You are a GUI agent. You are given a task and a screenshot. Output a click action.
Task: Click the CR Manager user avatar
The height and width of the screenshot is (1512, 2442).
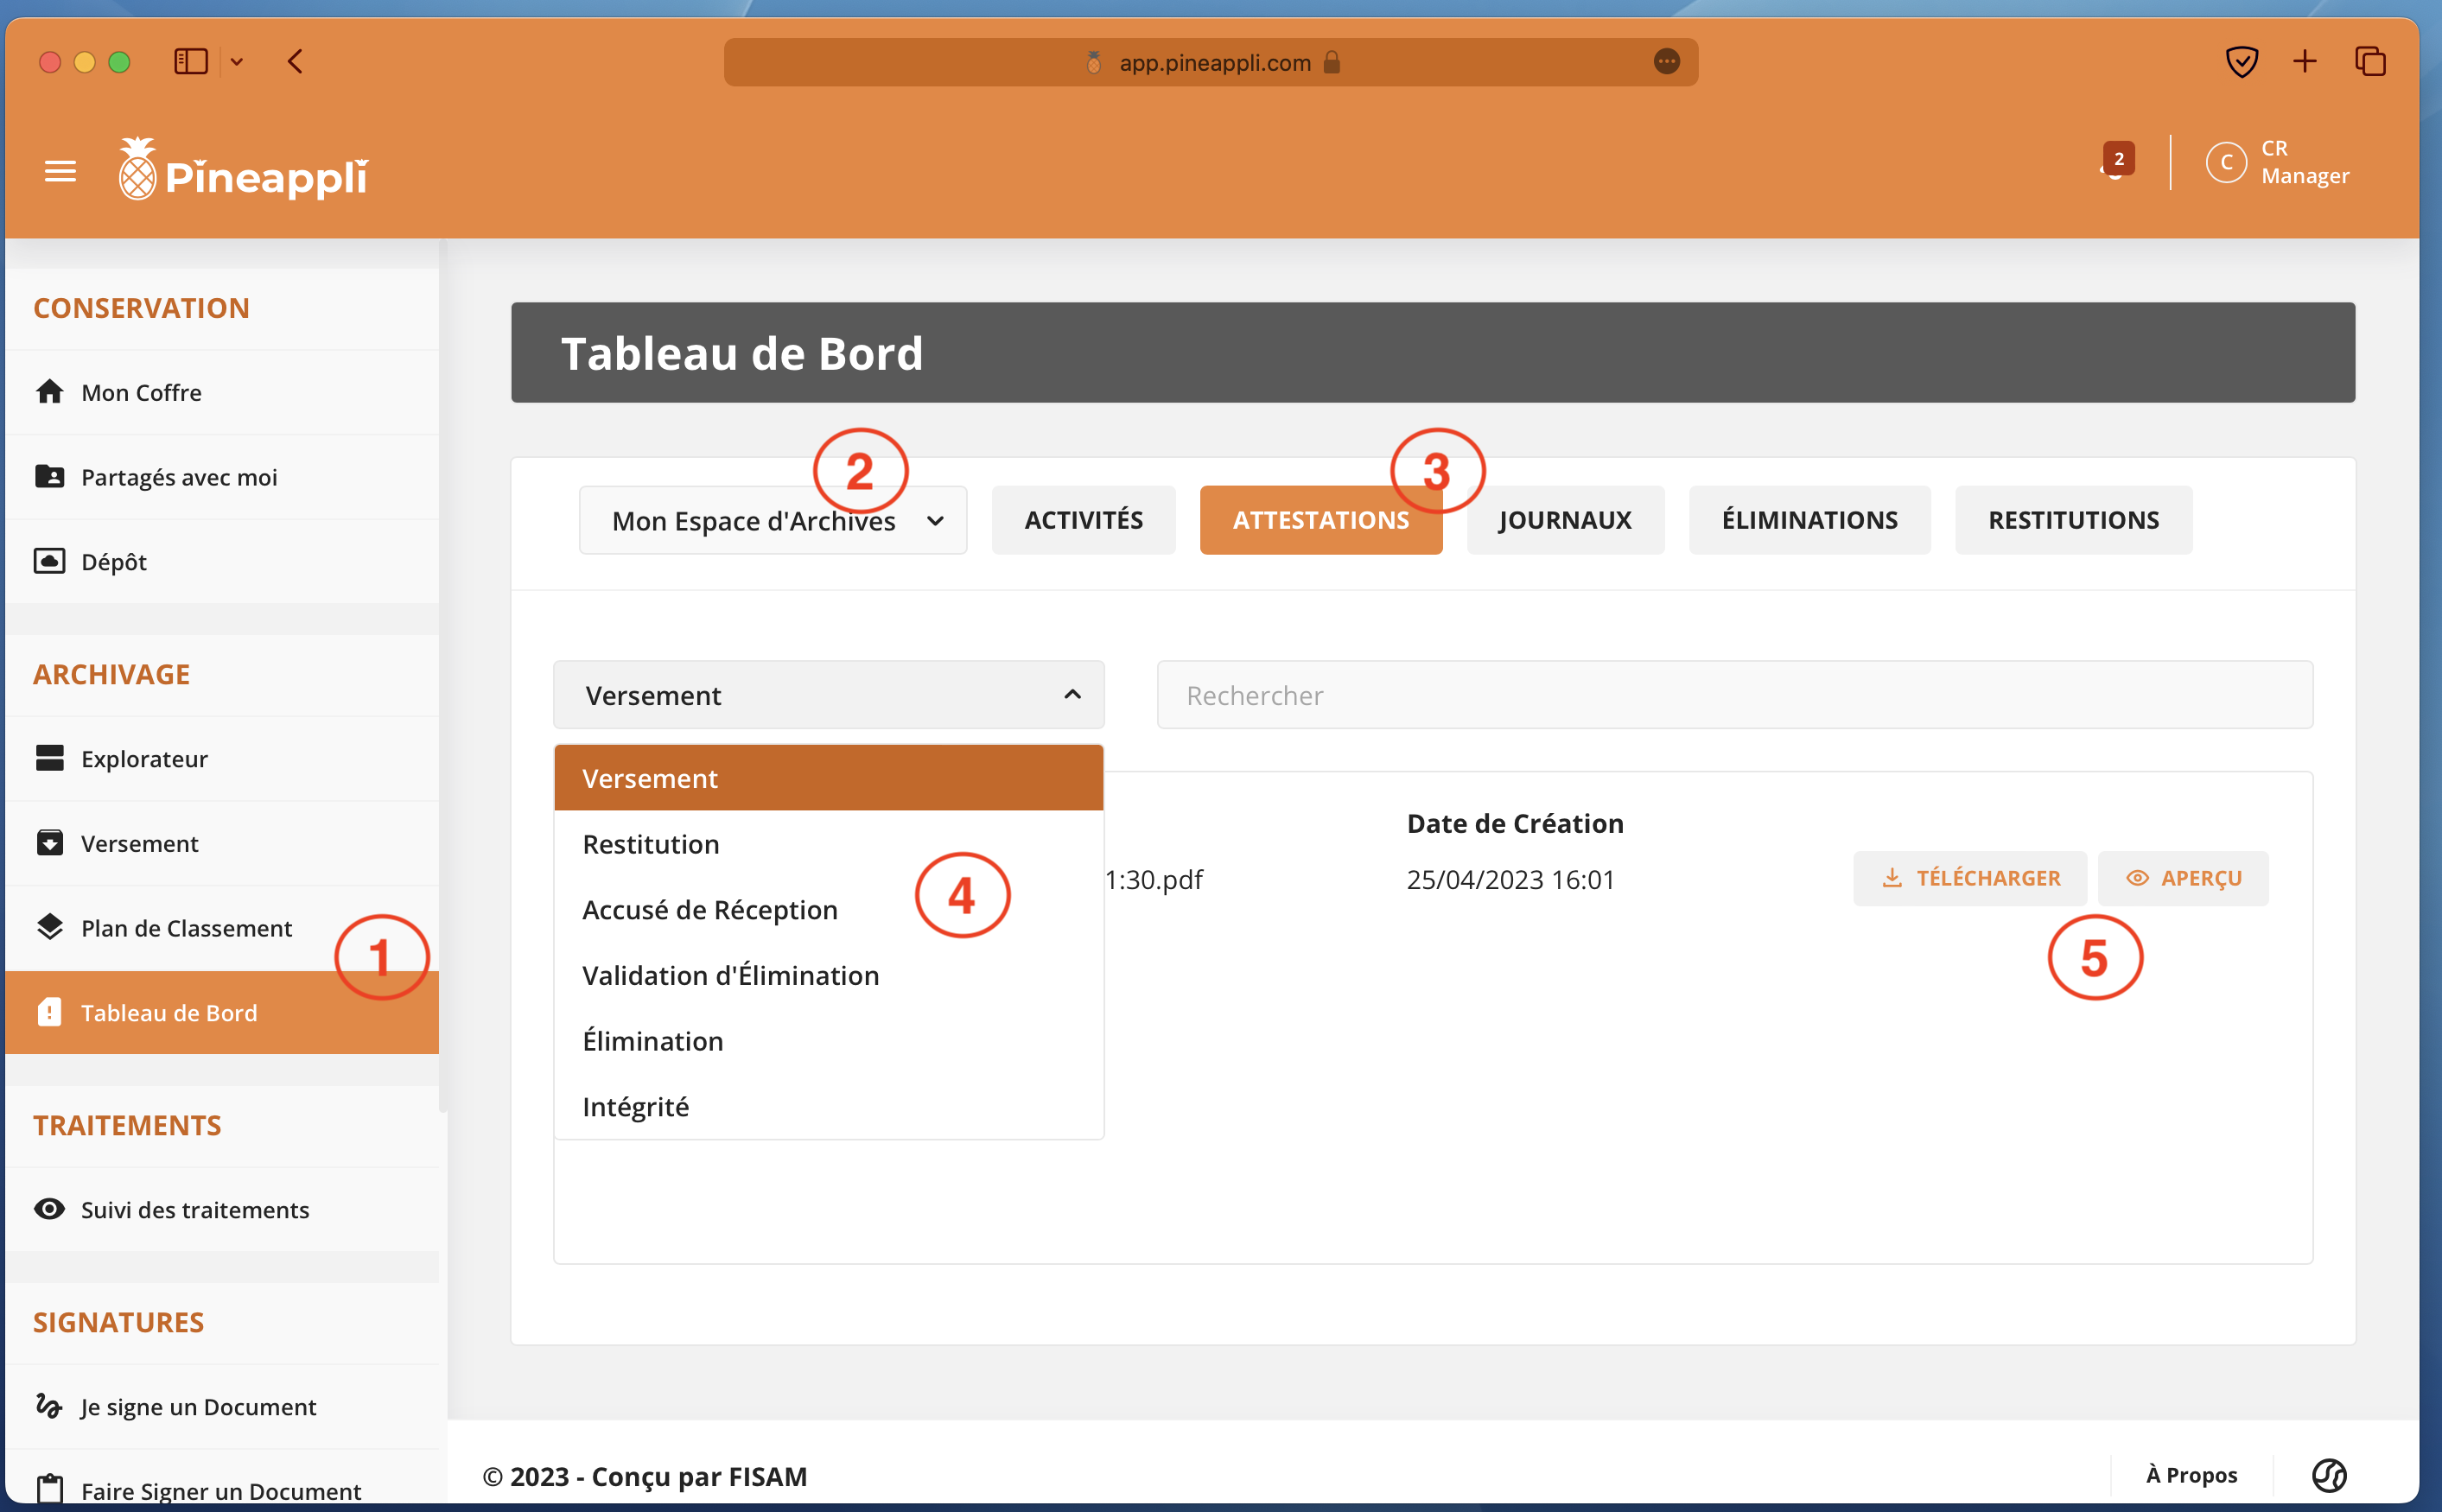click(2226, 163)
